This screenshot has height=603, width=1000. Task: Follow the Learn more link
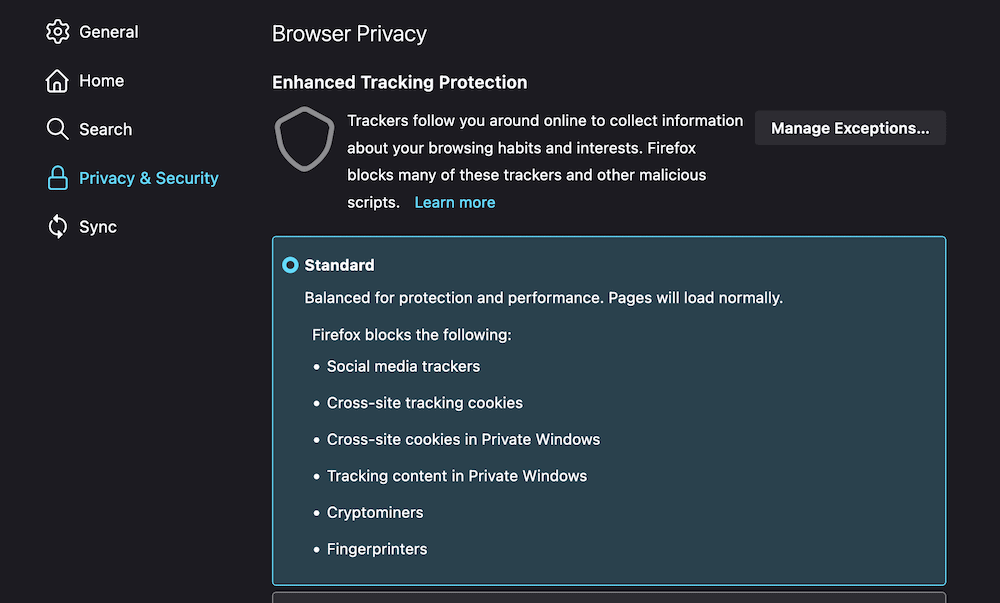(x=454, y=202)
